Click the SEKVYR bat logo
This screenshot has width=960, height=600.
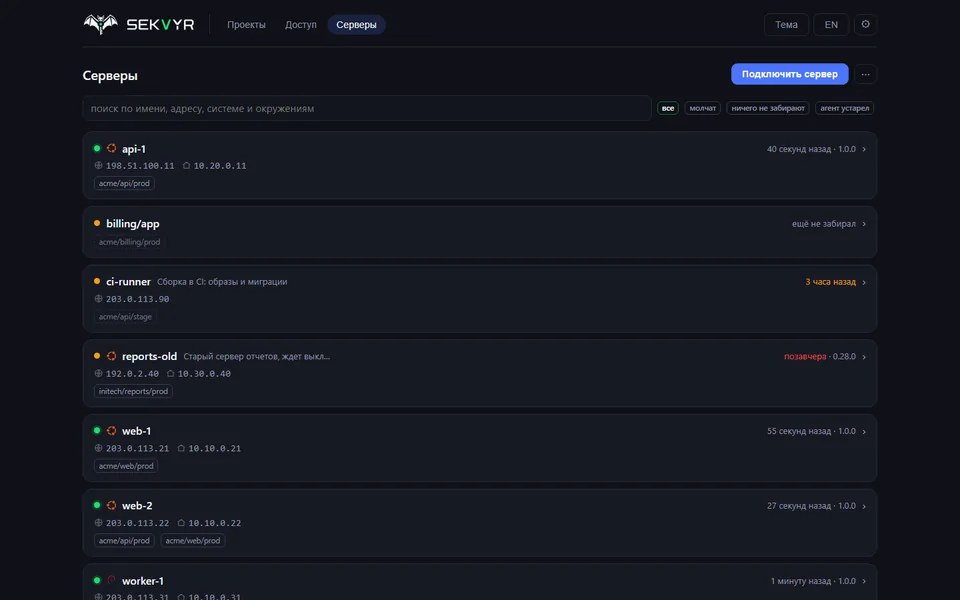100,24
